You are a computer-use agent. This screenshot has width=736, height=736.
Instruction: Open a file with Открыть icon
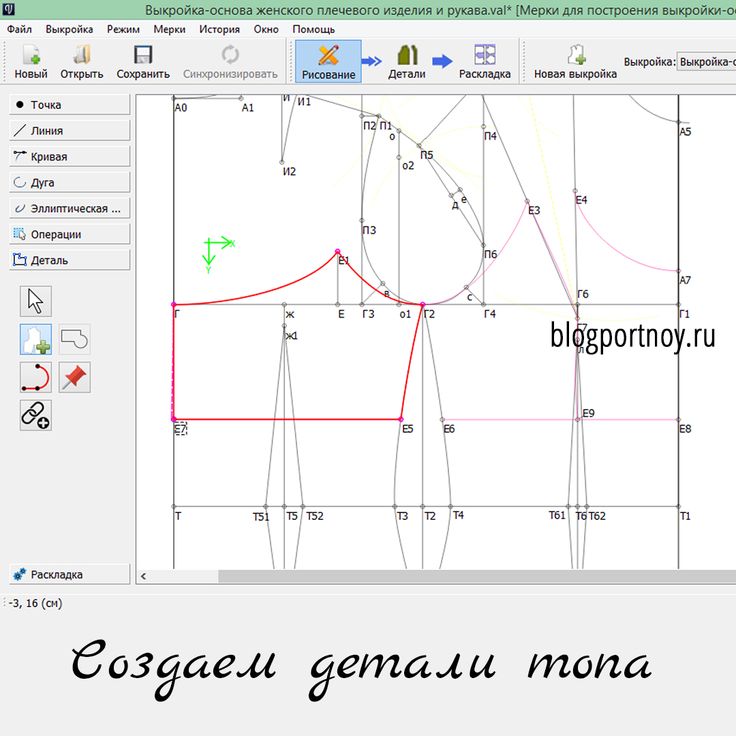click(x=82, y=61)
